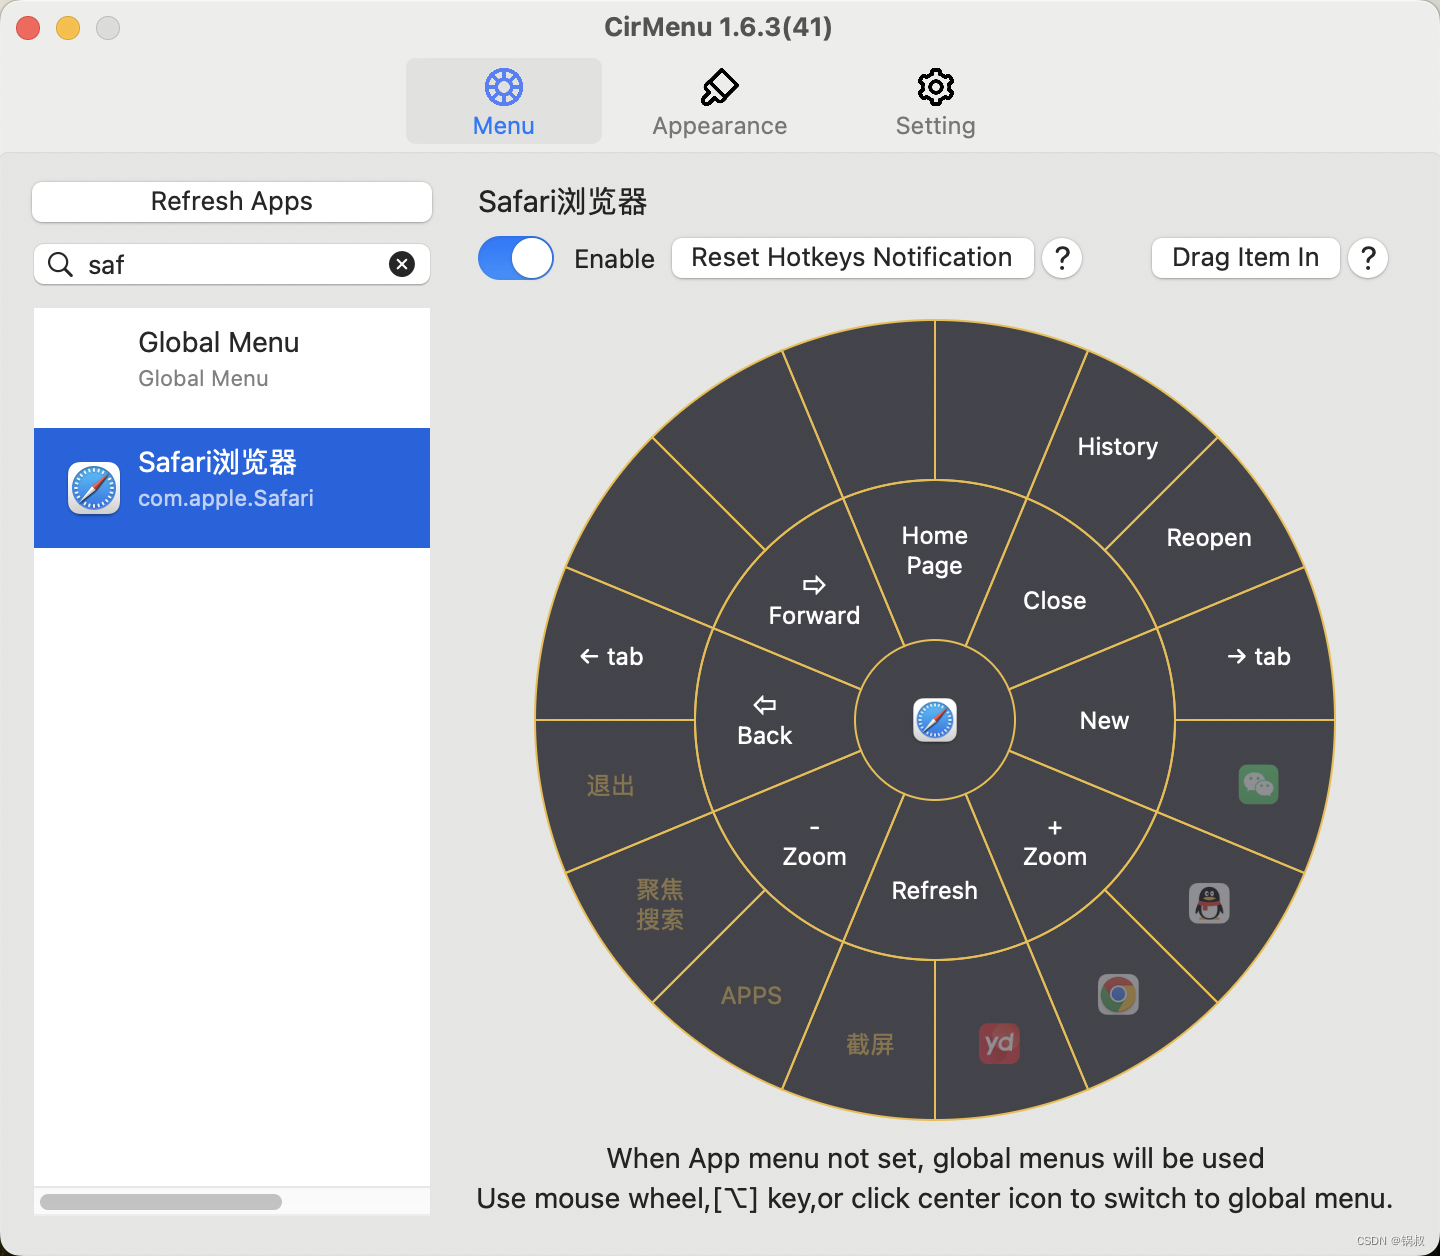This screenshot has width=1440, height=1256.
Task: Select the APPS outer segment
Action: pyautogui.click(x=752, y=995)
